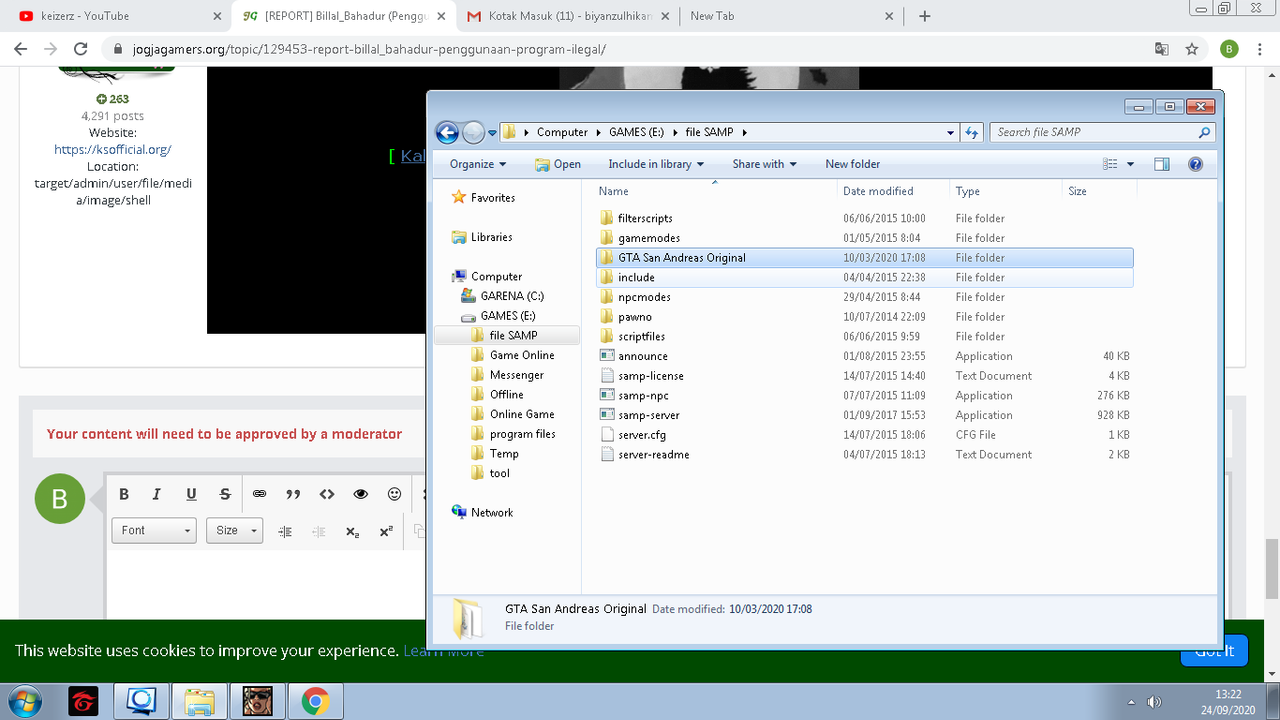Screen dimensions: 1280x720
Task: Open the Size dropdown in the editor
Action: pos(234,531)
